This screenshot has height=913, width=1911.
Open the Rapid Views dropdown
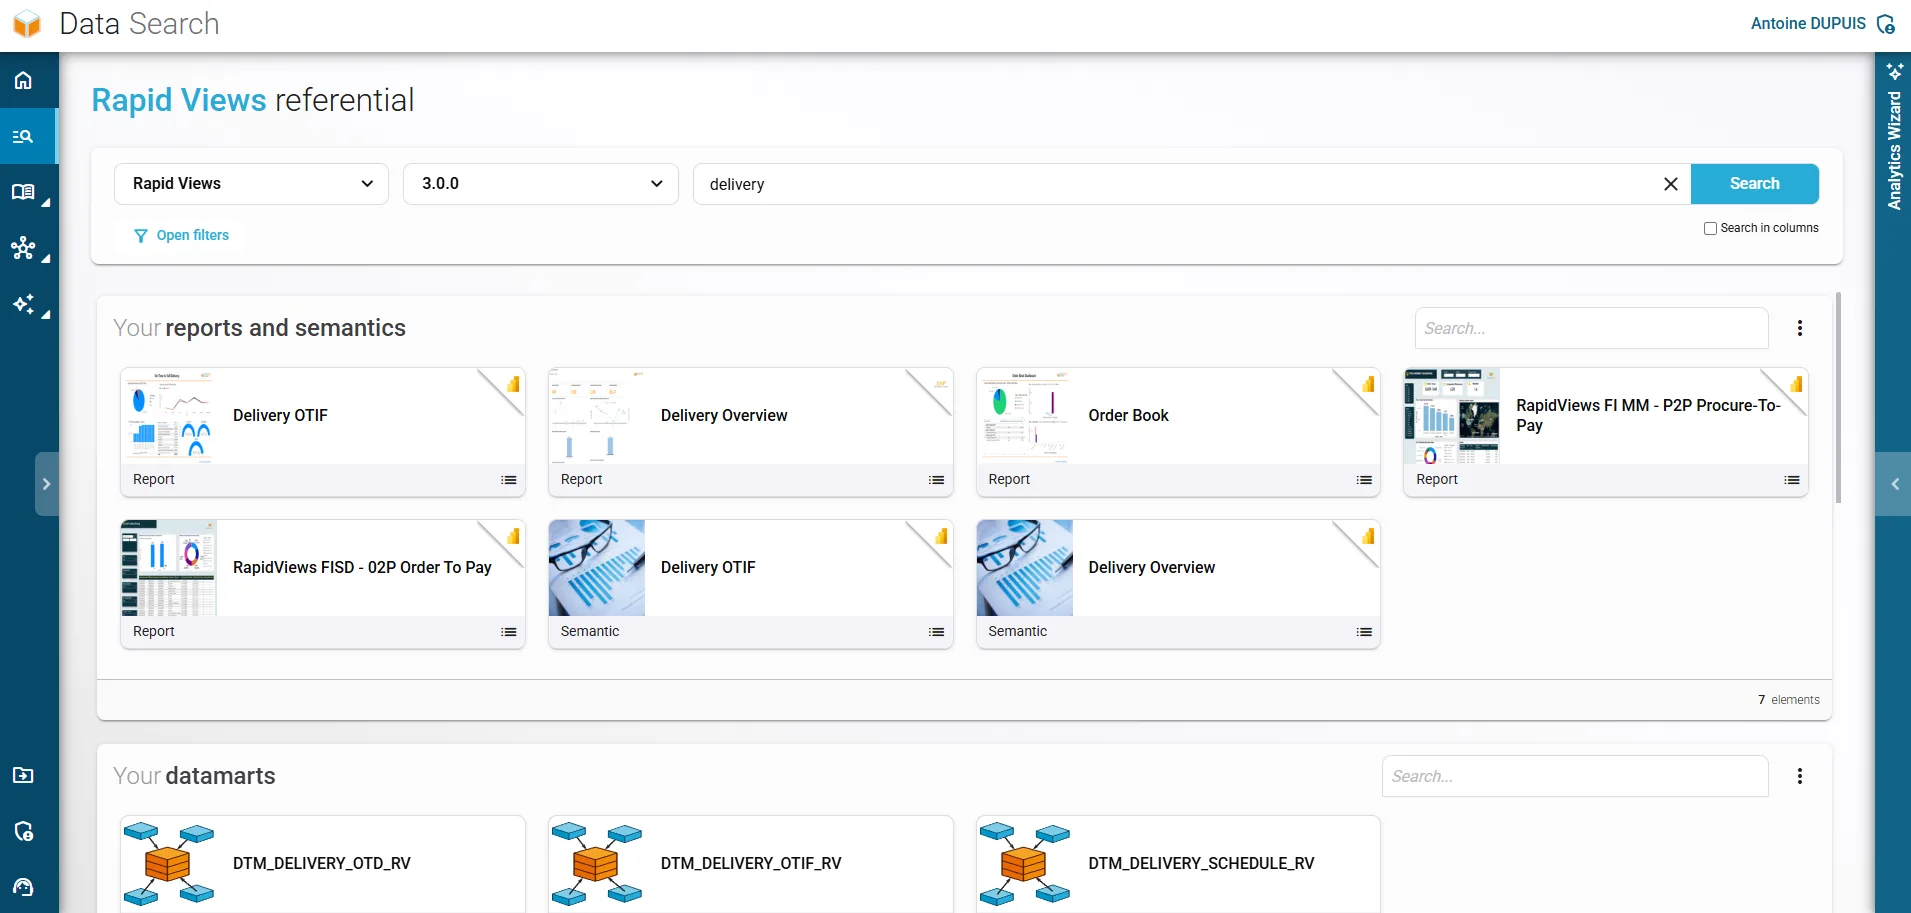point(251,184)
